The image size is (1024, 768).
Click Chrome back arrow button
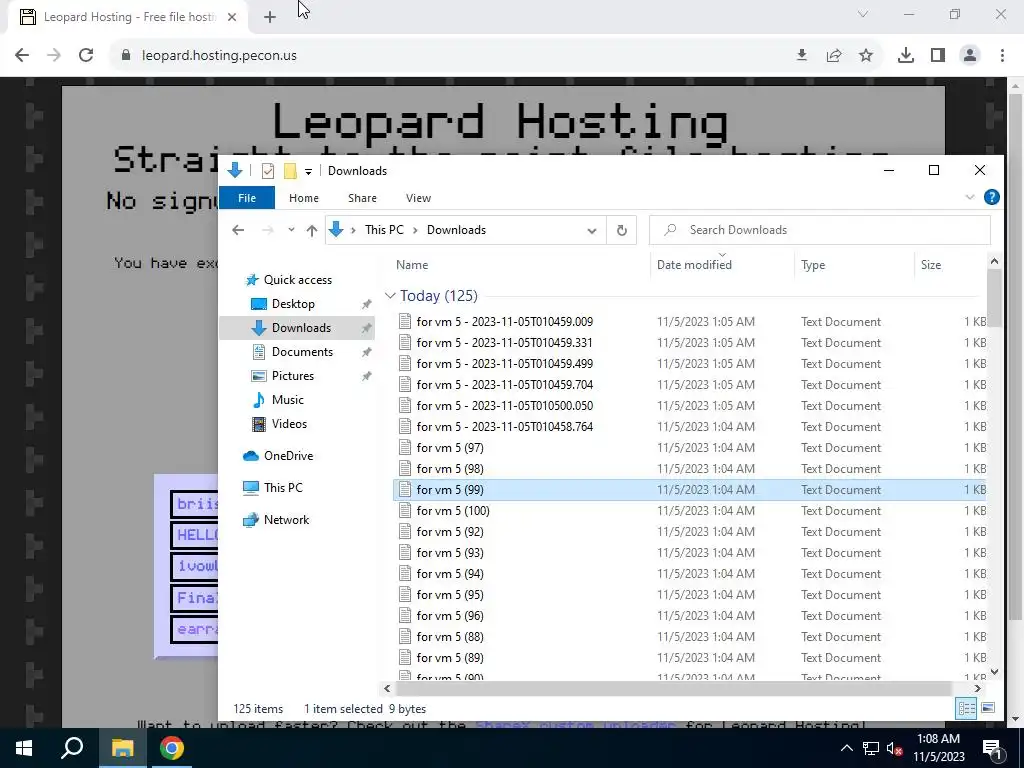22,56
